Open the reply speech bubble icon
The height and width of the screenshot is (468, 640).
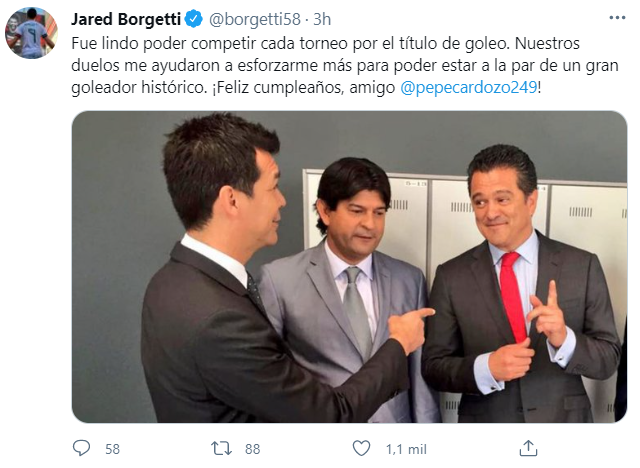click(x=81, y=448)
